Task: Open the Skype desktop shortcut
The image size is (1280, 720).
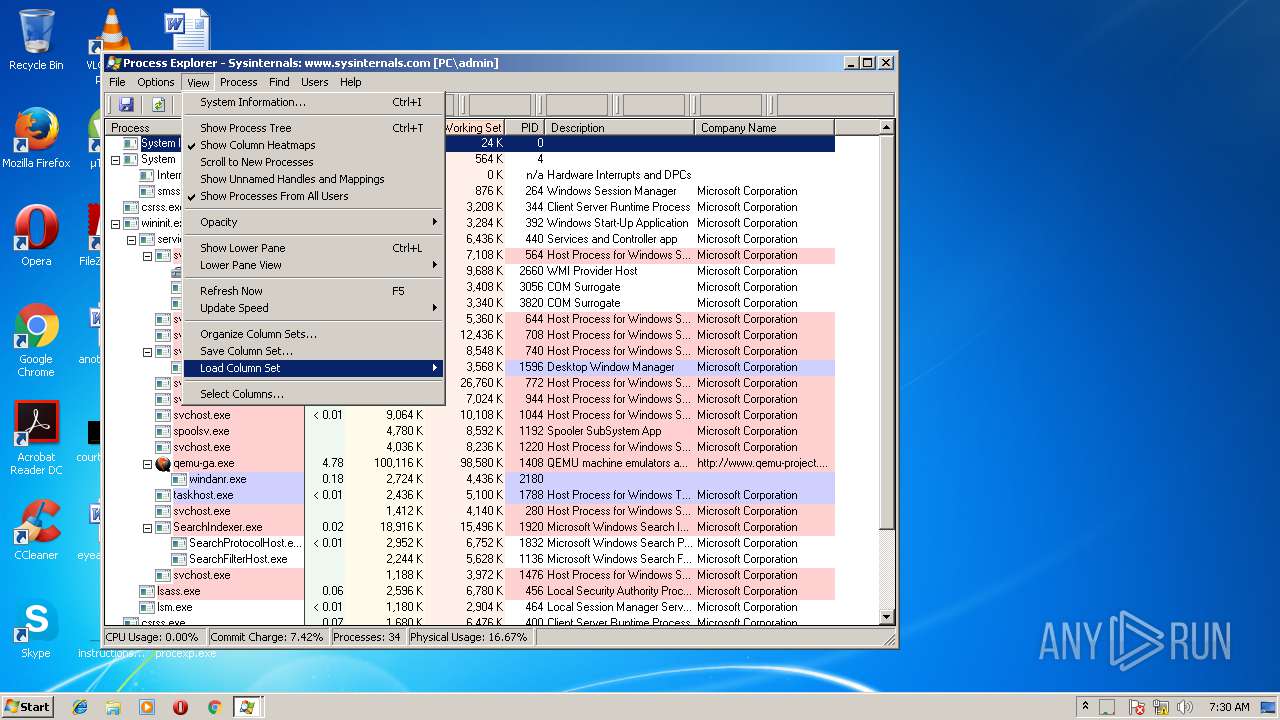Action: (36, 628)
